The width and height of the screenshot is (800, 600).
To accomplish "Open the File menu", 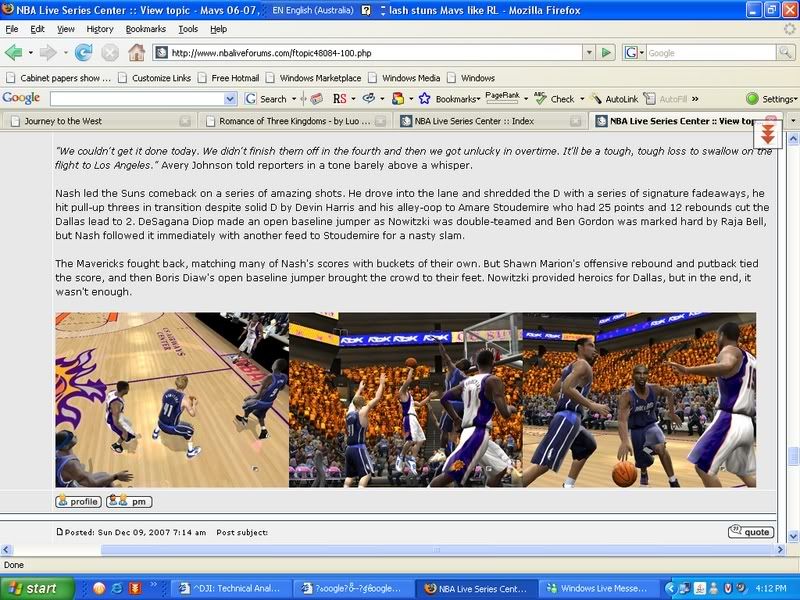I will [12, 29].
